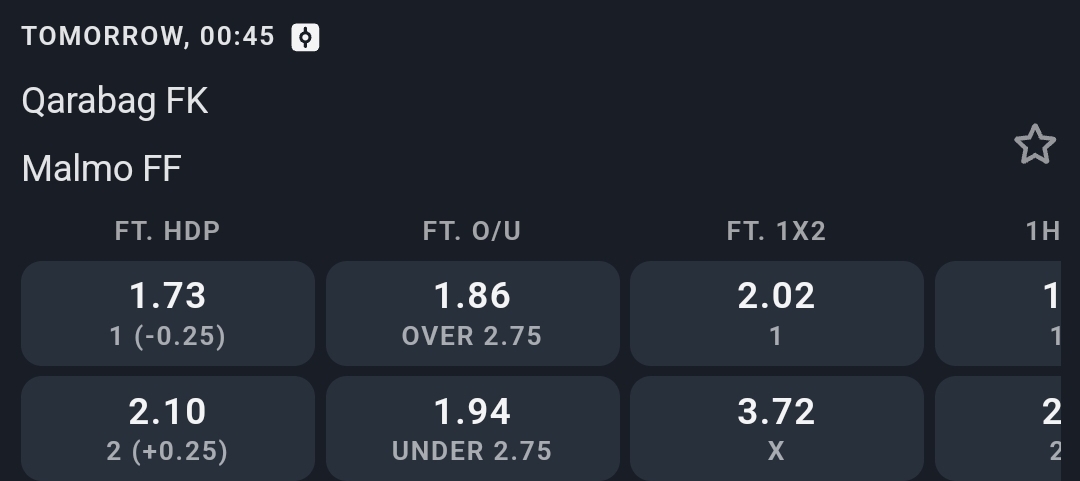Bet on home win at odds 2.02
1080x481 pixels.
click(776, 312)
